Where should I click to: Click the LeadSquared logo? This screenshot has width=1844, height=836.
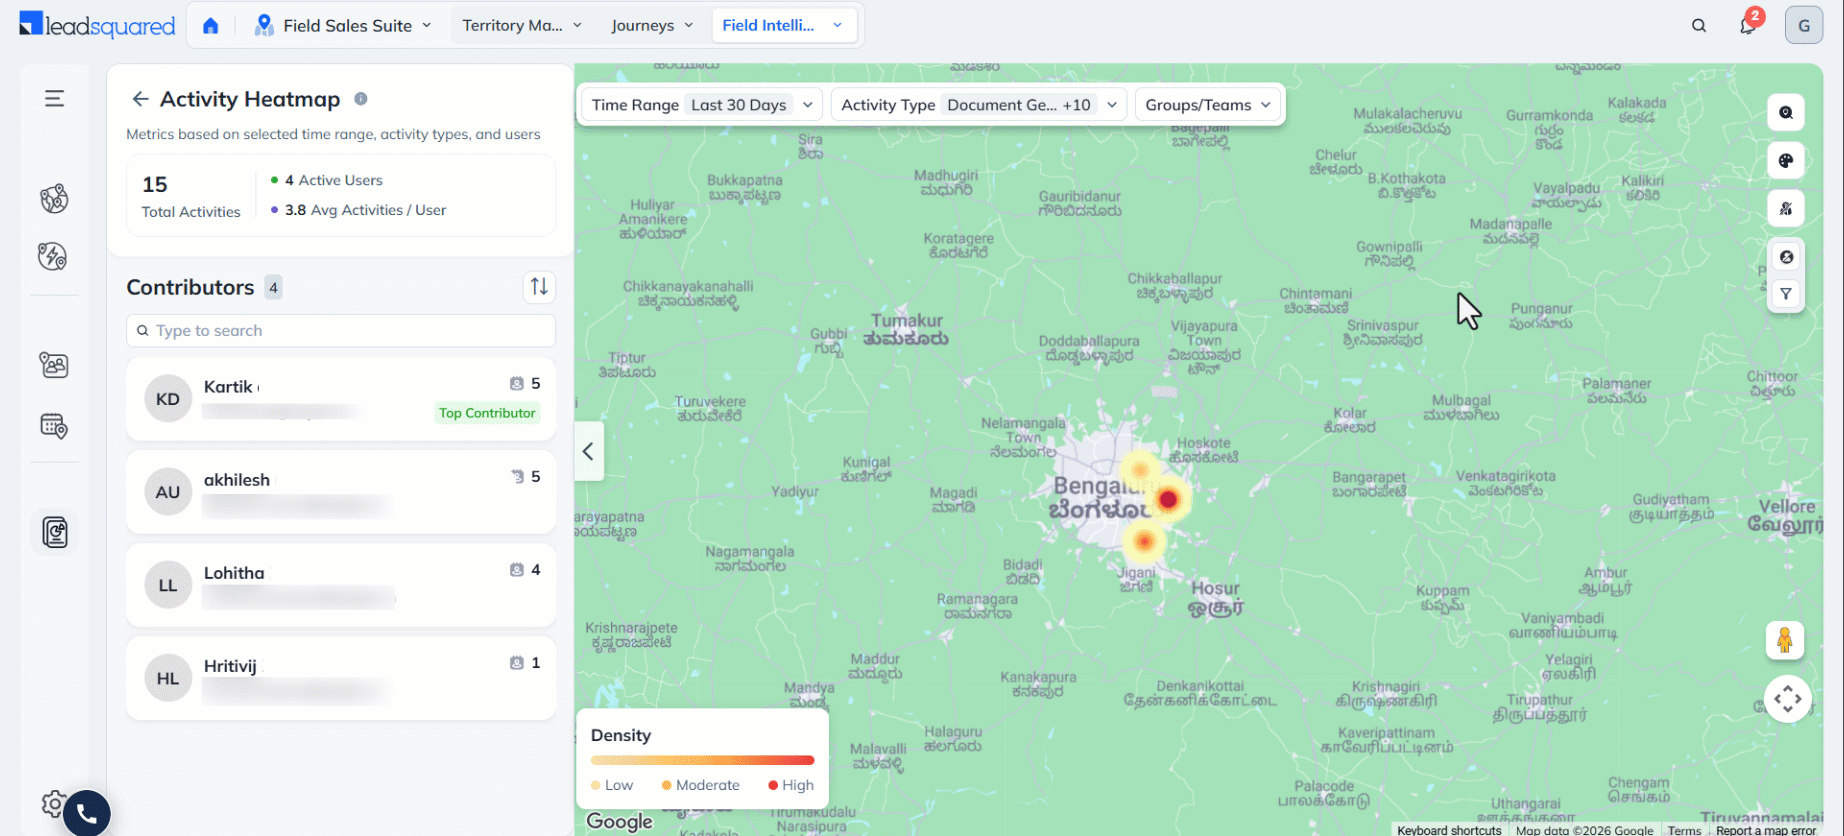pos(97,25)
